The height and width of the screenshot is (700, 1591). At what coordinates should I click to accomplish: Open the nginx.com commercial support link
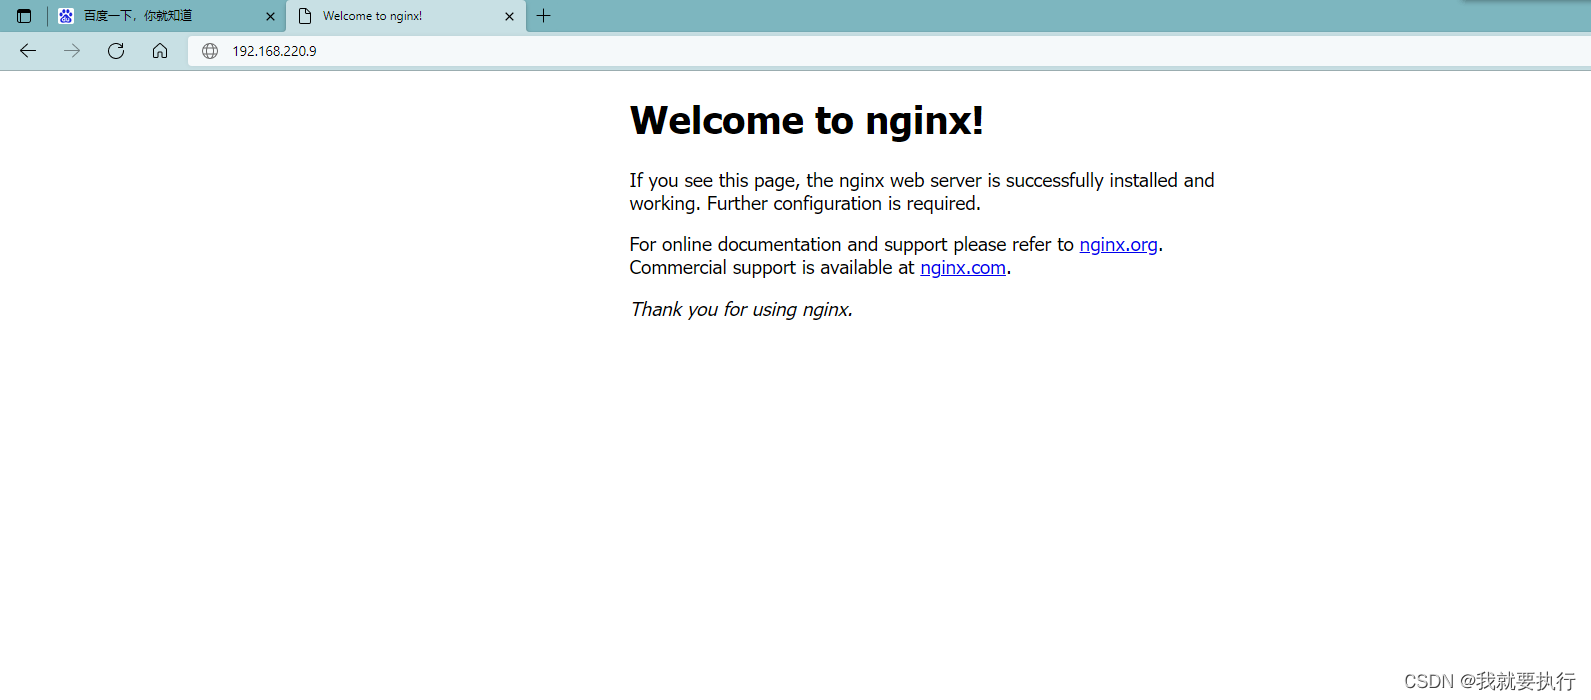[x=963, y=268]
